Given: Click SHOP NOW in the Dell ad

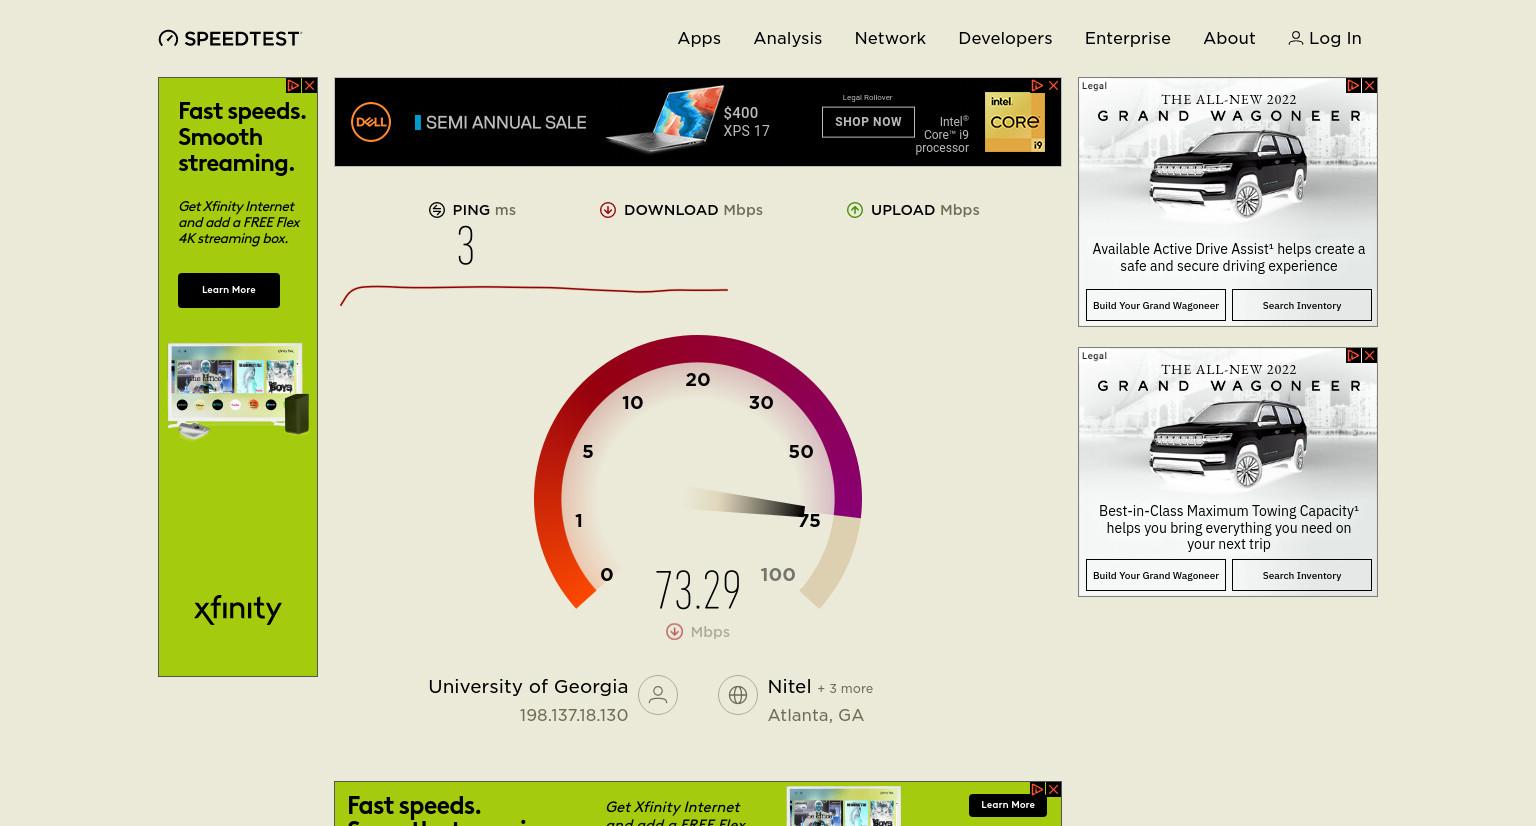Looking at the screenshot, I should click(868, 122).
